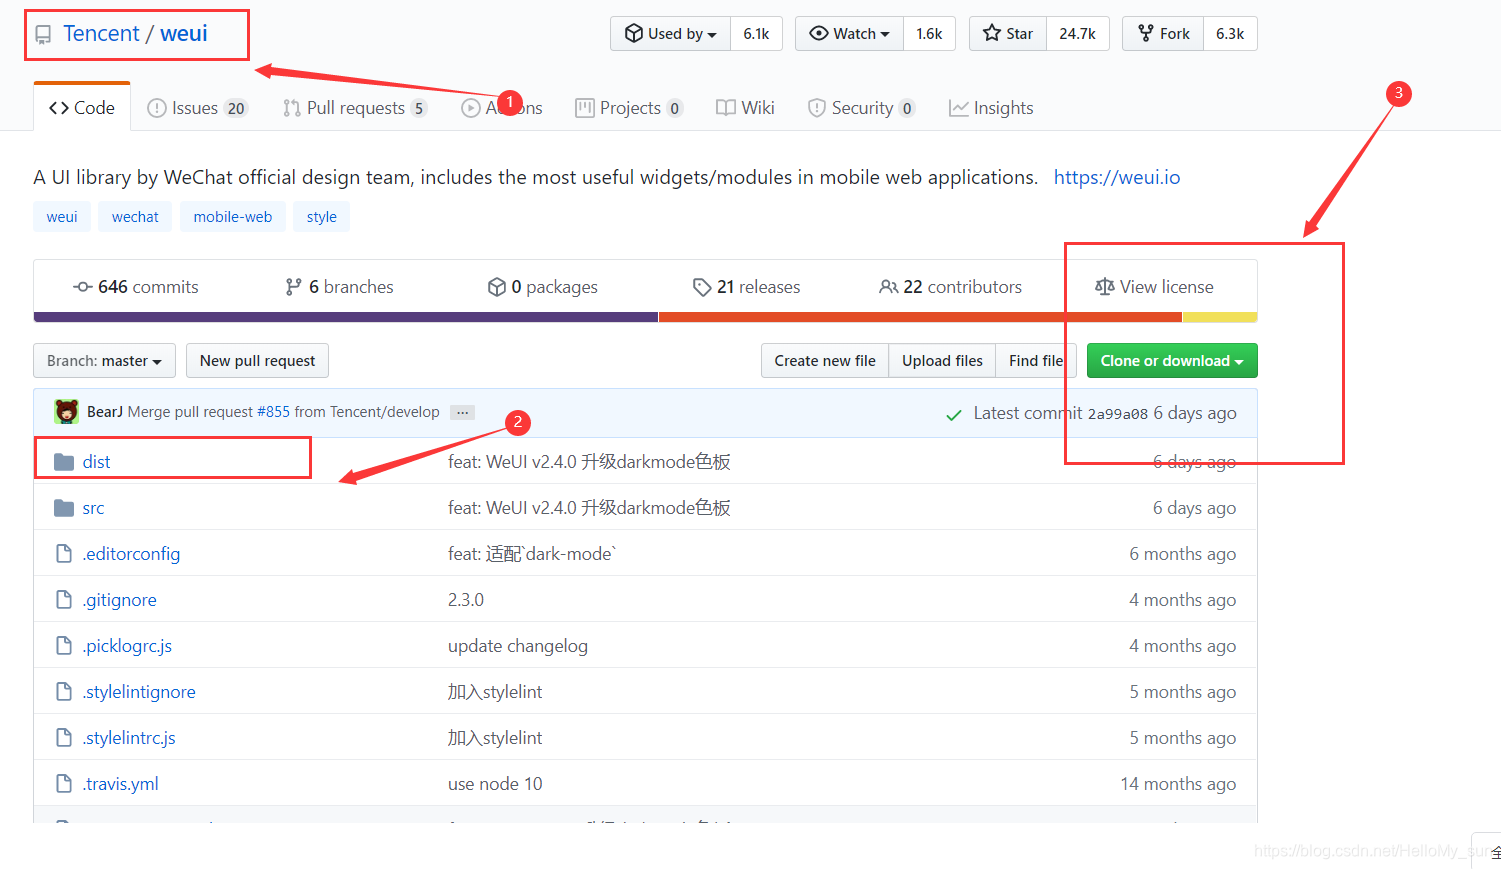Open the 'update changelog' commit message
This screenshot has width=1501, height=869.
518,646
